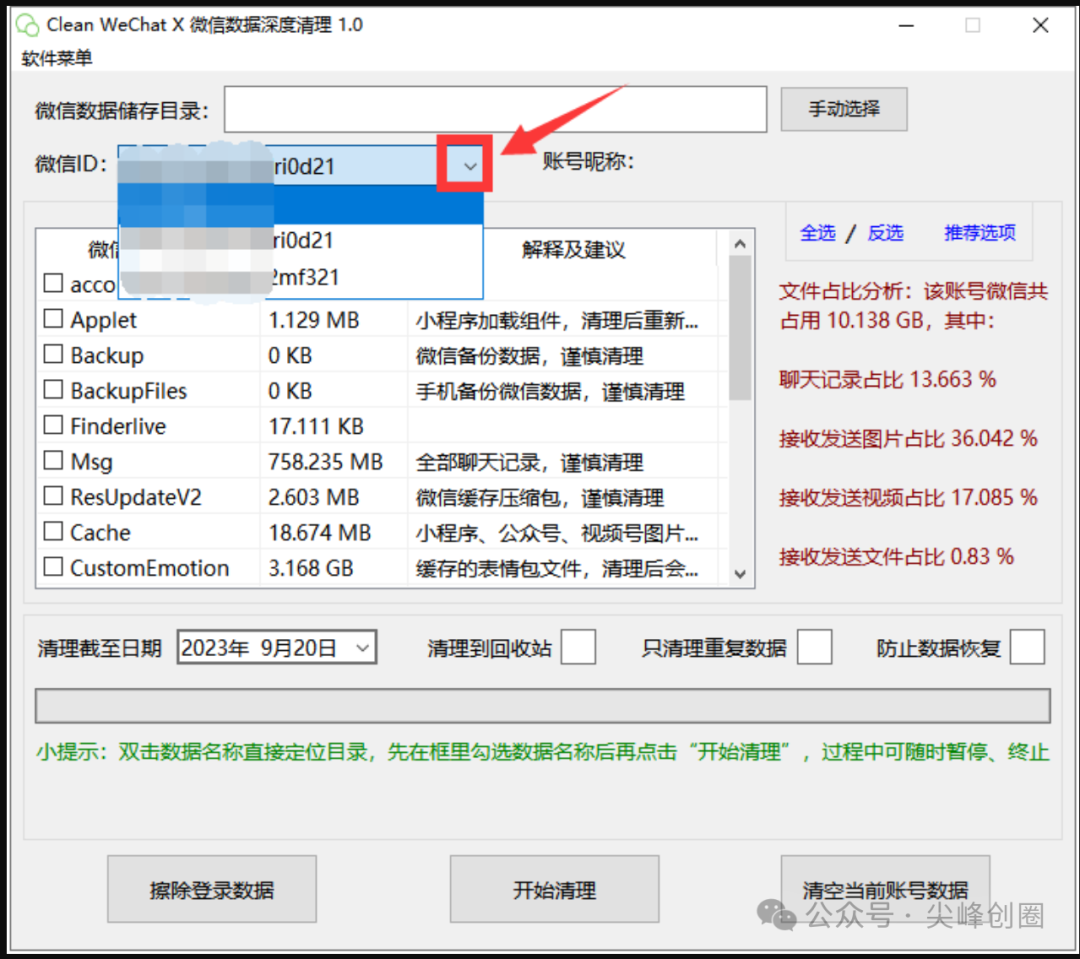Tick the Finderlive checkbox
This screenshot has width=1080, height=959.
(x=53, y=425)
